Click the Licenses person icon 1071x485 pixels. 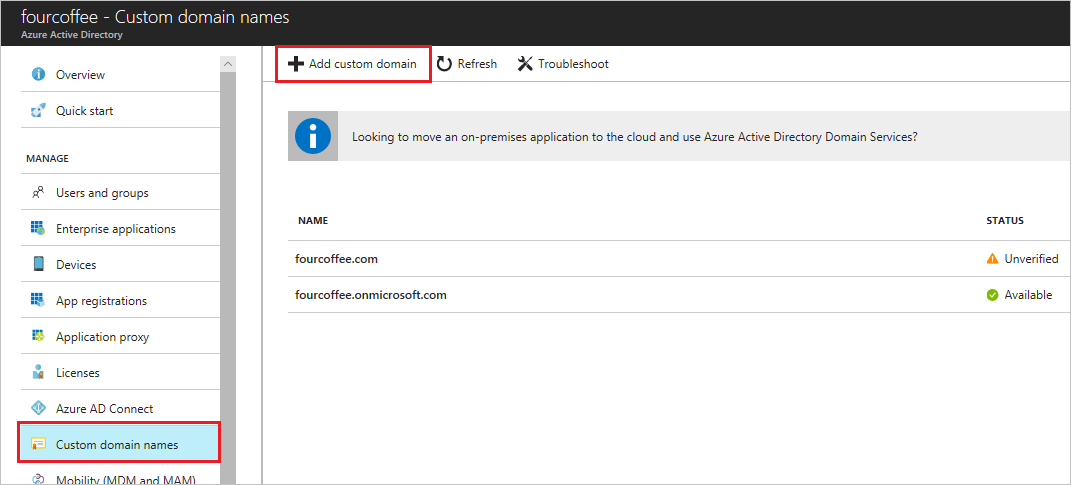coord(39,372)
